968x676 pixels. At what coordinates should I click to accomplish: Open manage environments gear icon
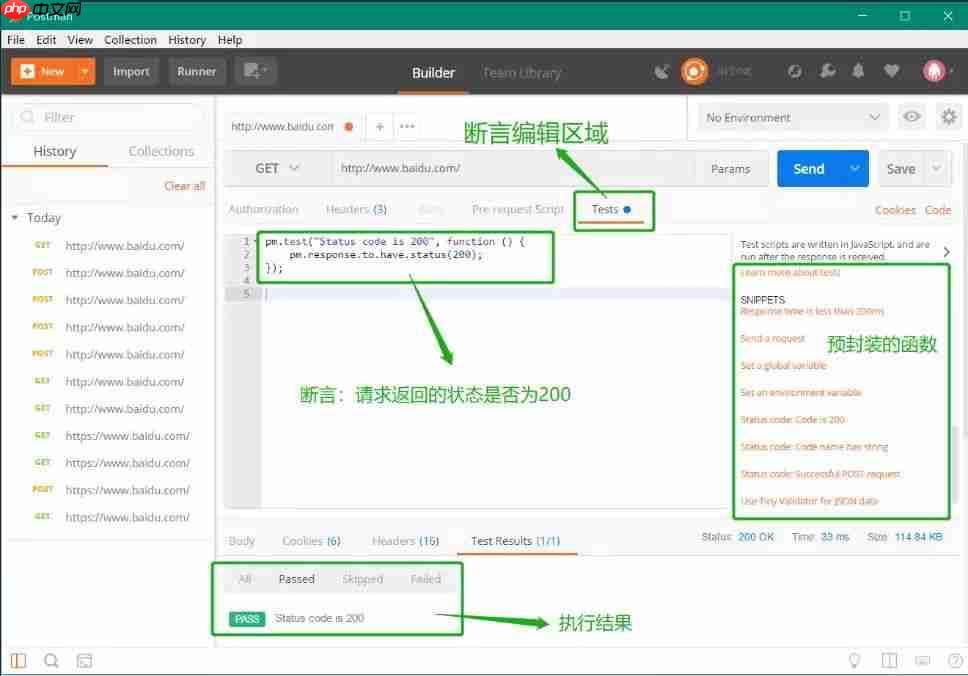click(948, 117)
